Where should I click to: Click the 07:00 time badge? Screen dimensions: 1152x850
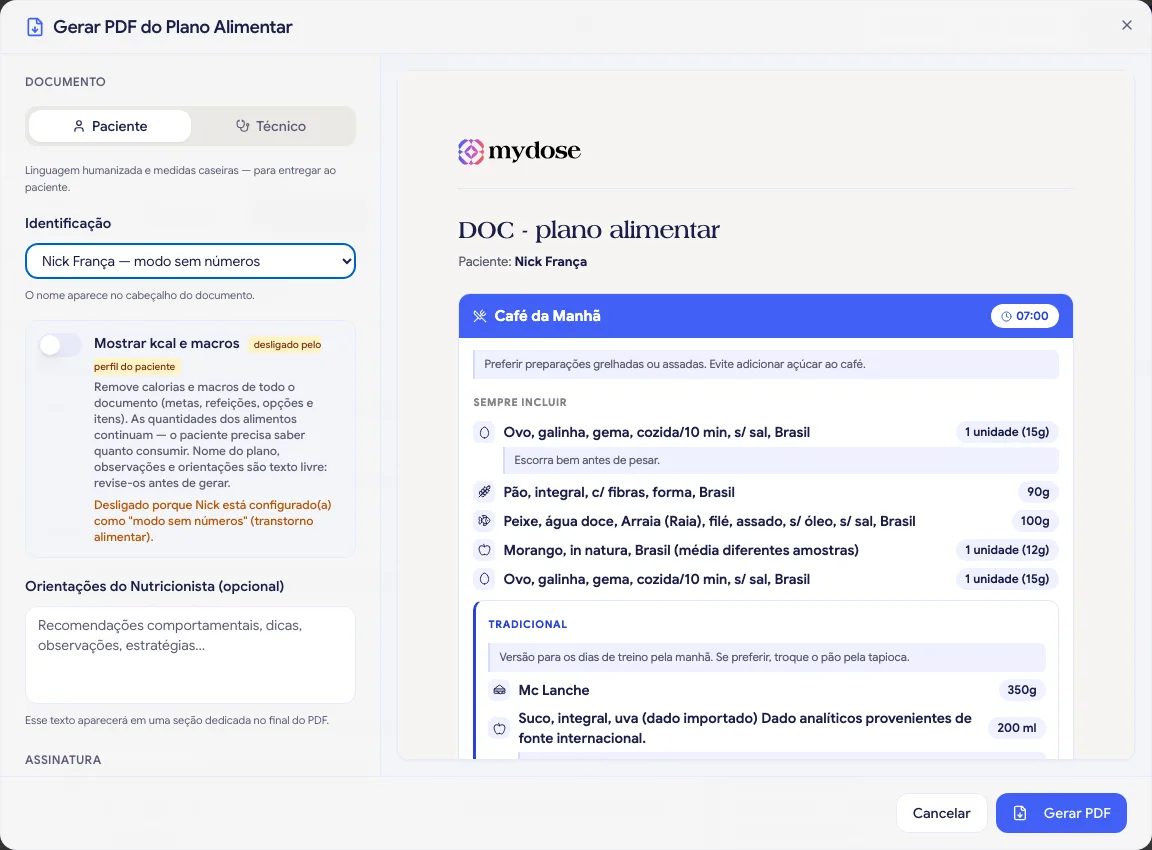1025,317
